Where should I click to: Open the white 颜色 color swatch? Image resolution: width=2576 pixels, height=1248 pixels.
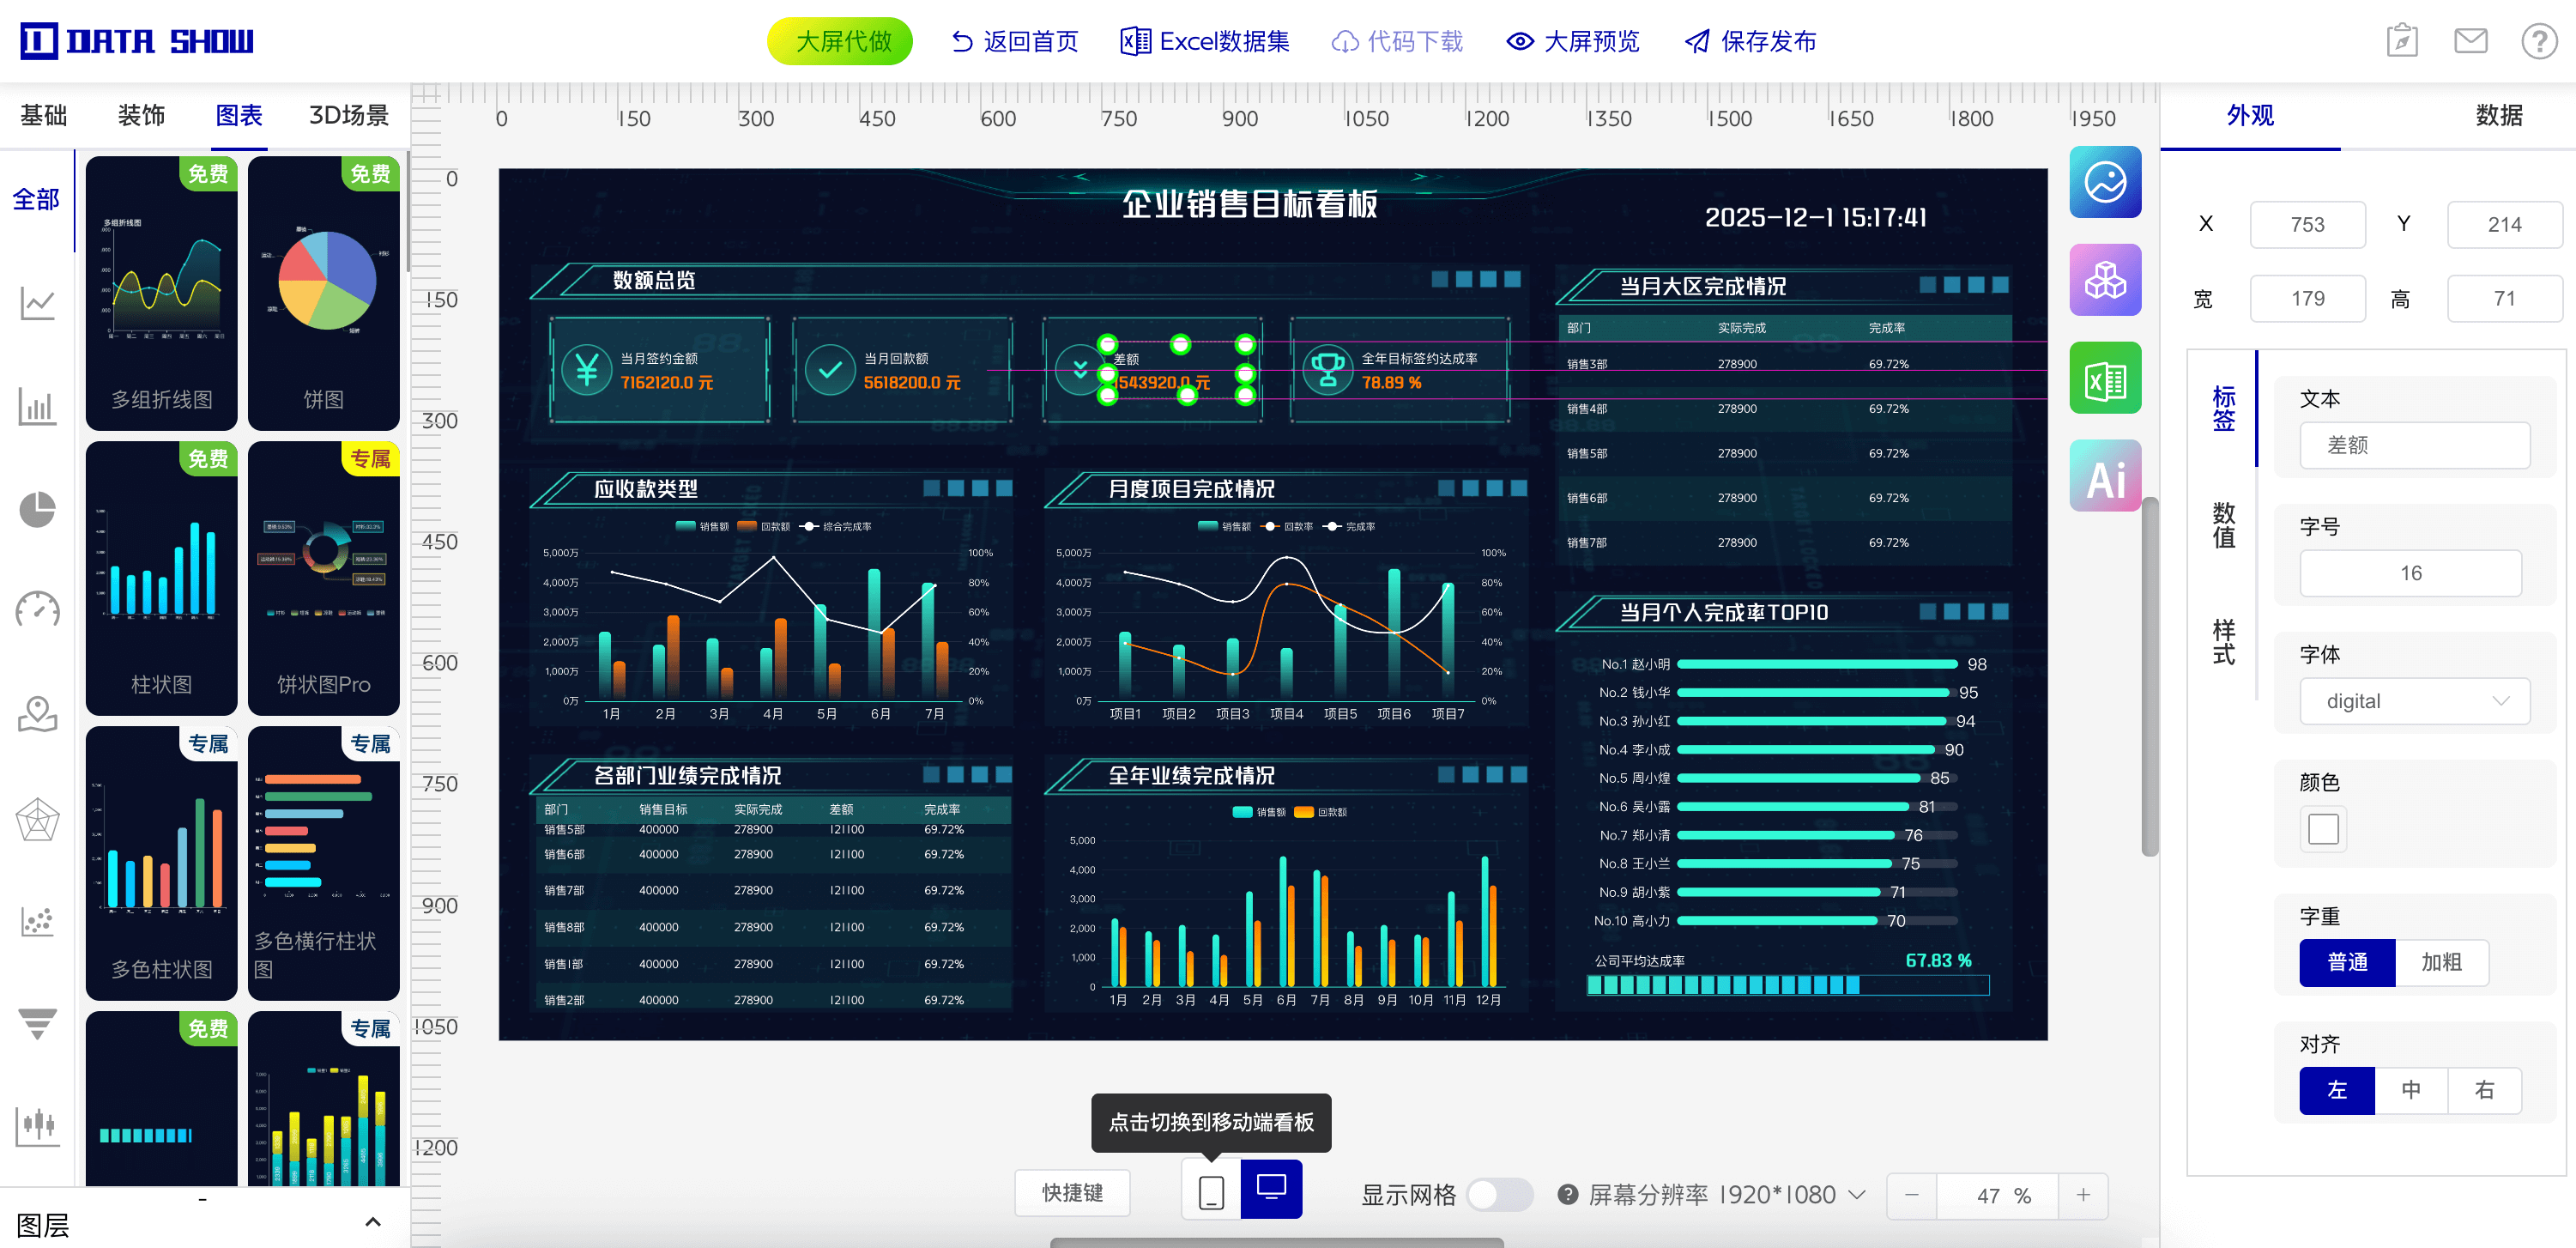(x=2322, y=829)
